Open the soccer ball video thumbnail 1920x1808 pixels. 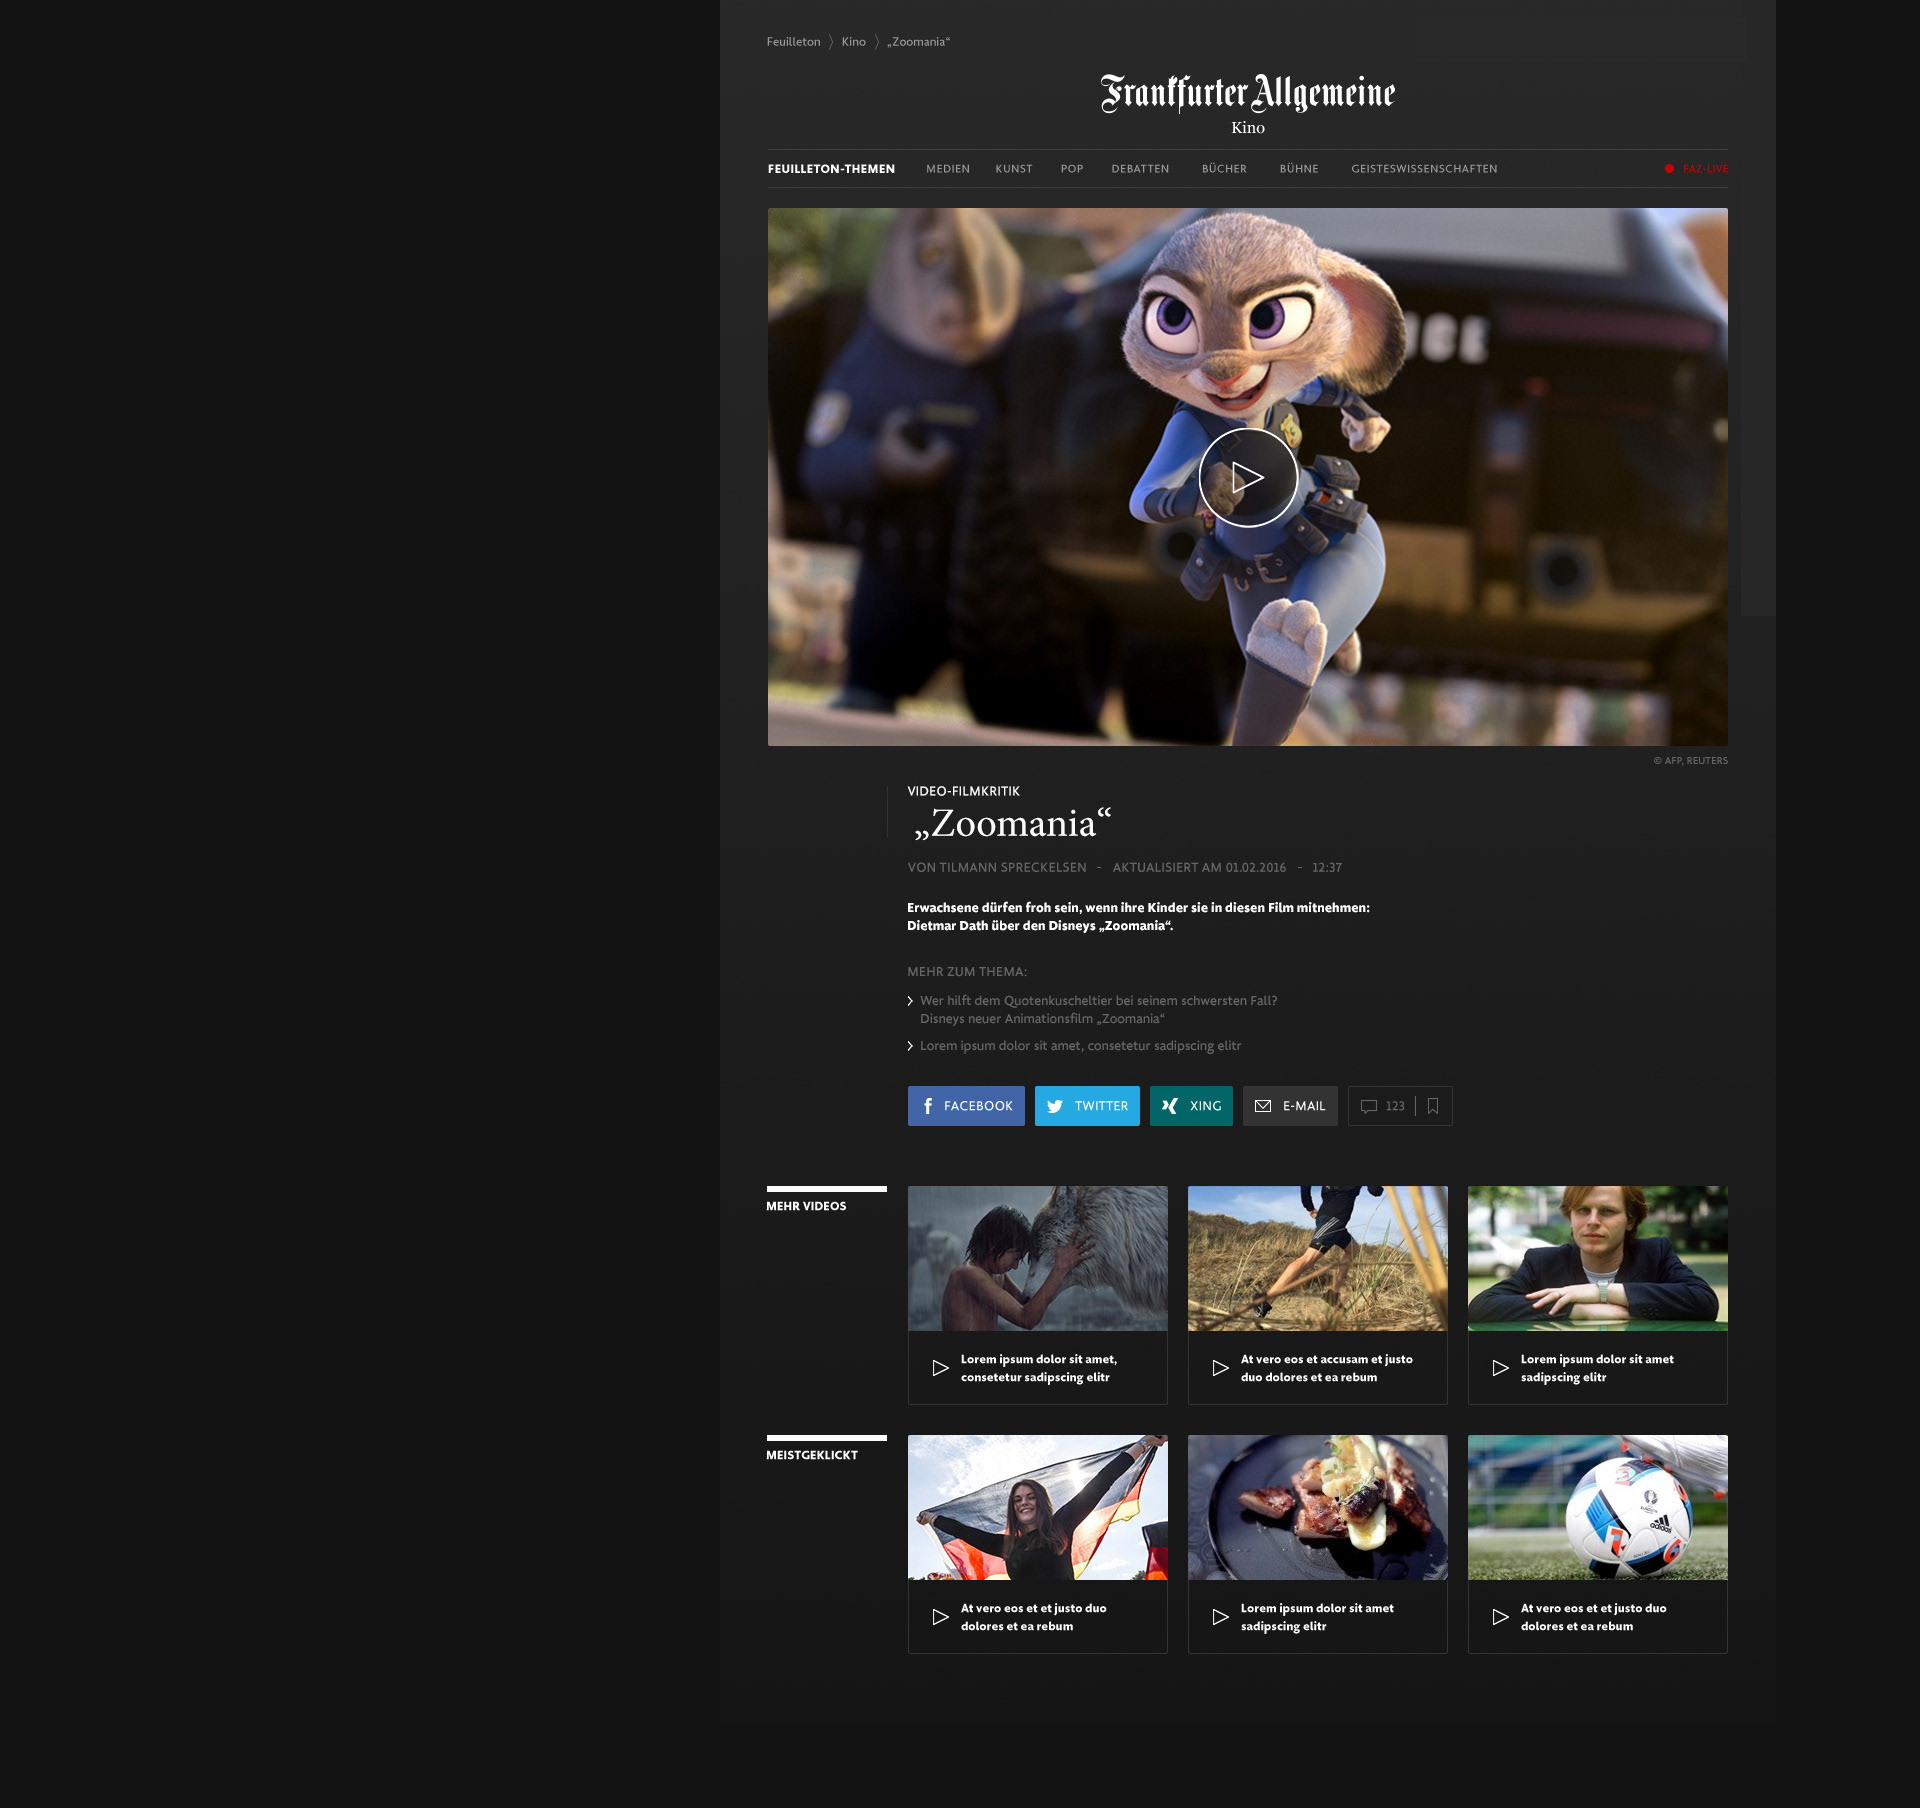pyautogui.click(x=1598, y=1507)
